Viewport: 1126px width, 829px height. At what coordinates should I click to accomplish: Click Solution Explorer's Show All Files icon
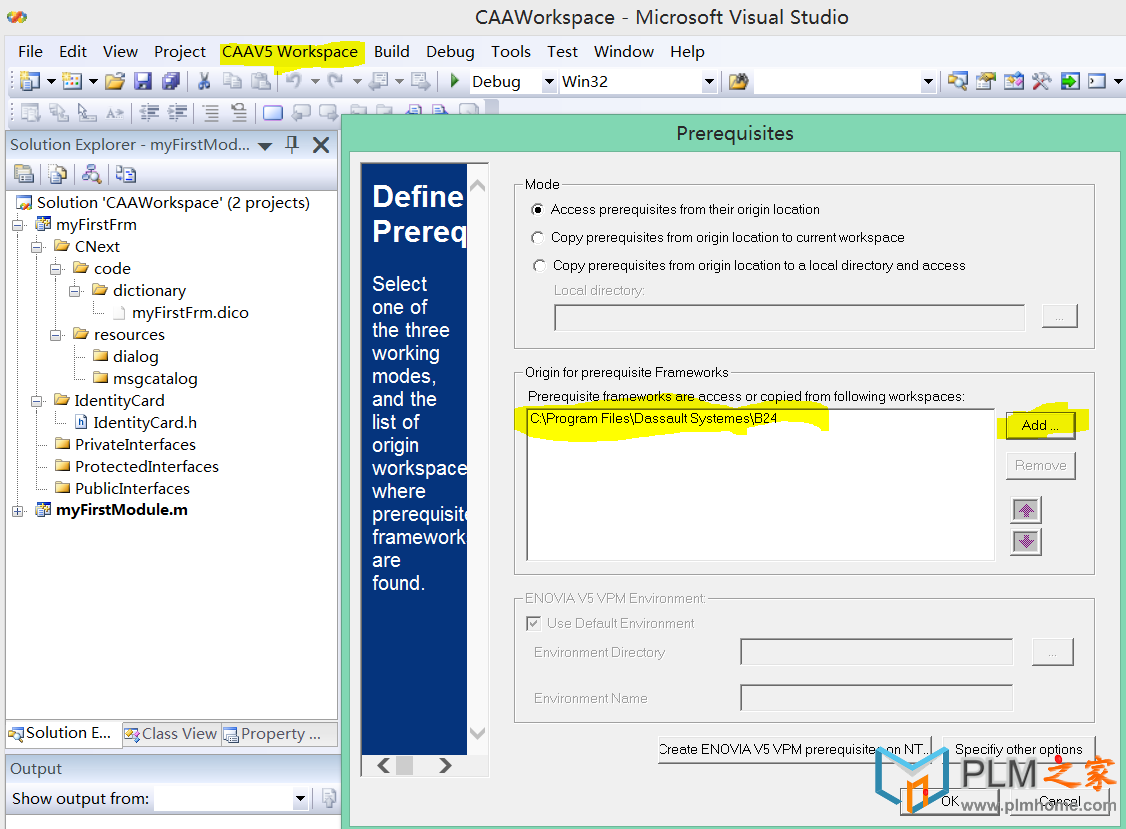[x=57, y=174]
